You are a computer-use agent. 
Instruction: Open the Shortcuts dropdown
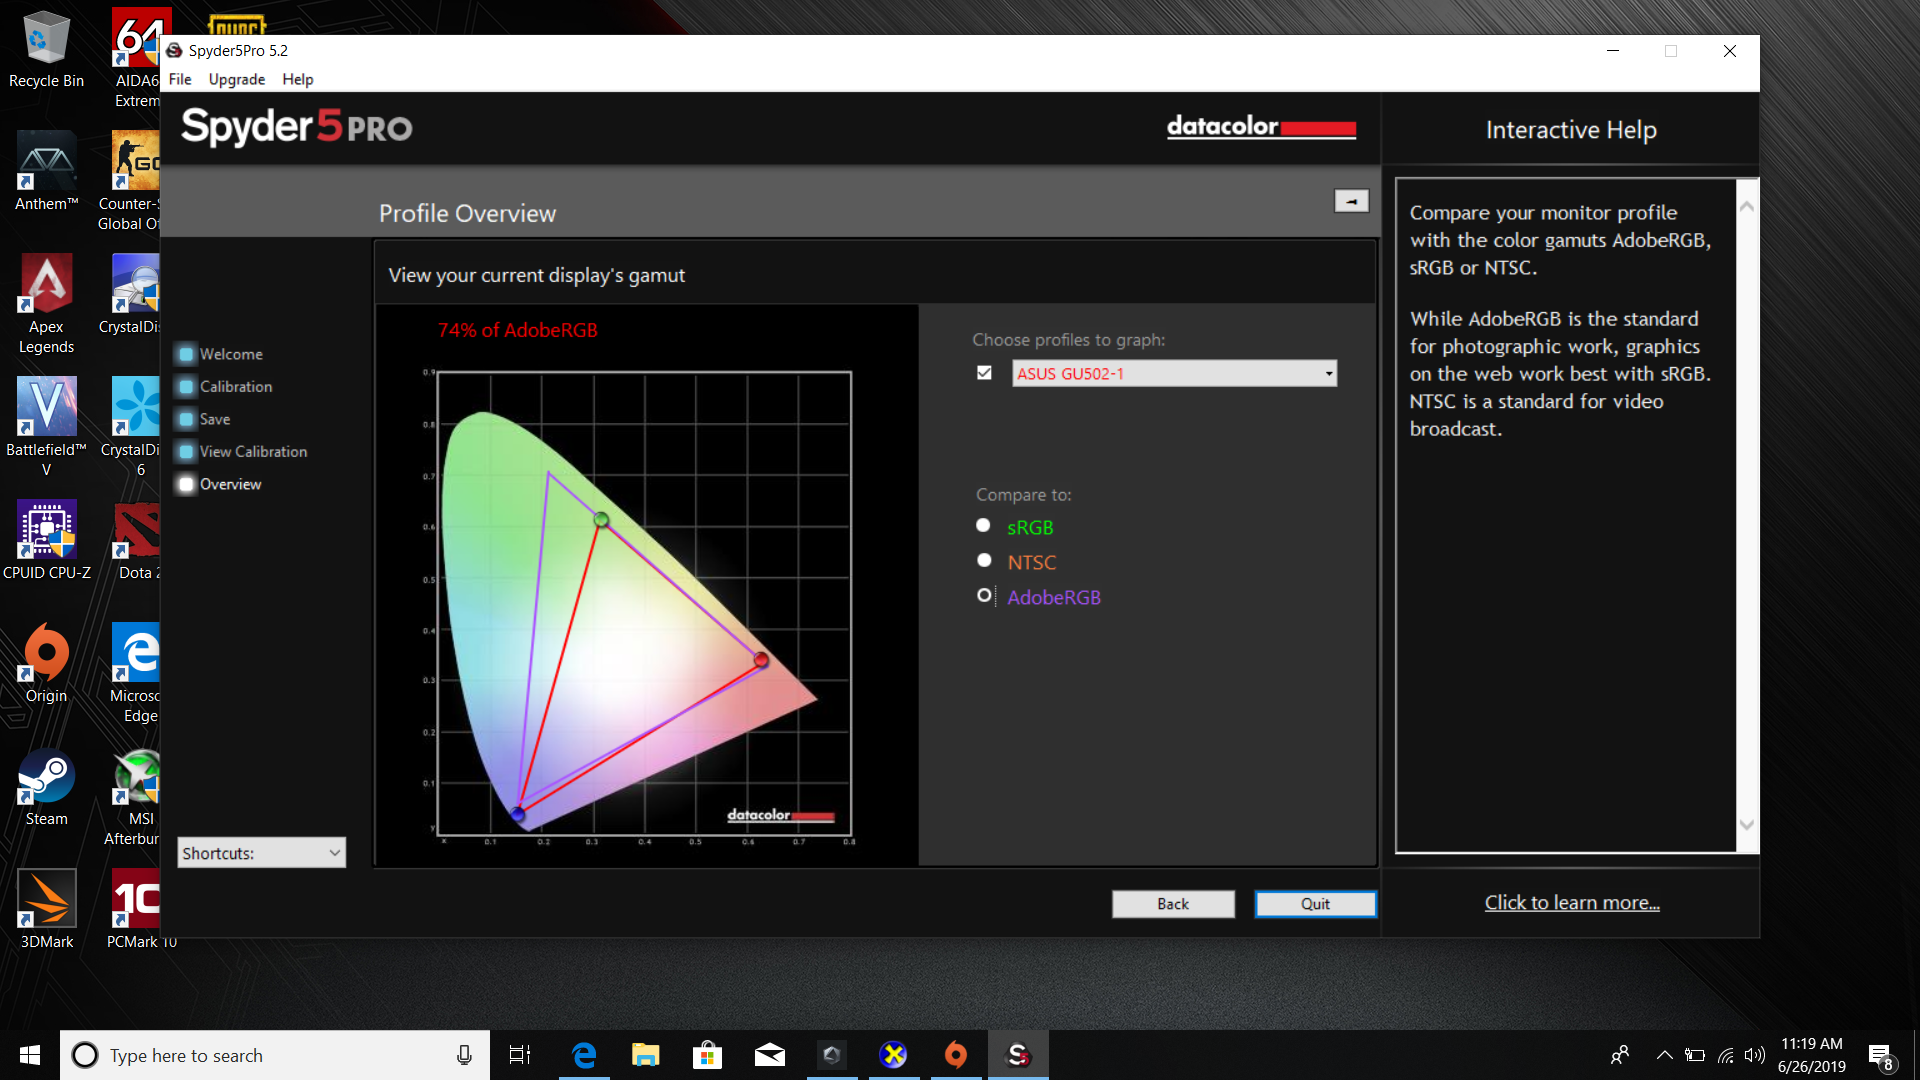(x=262, y=853)
